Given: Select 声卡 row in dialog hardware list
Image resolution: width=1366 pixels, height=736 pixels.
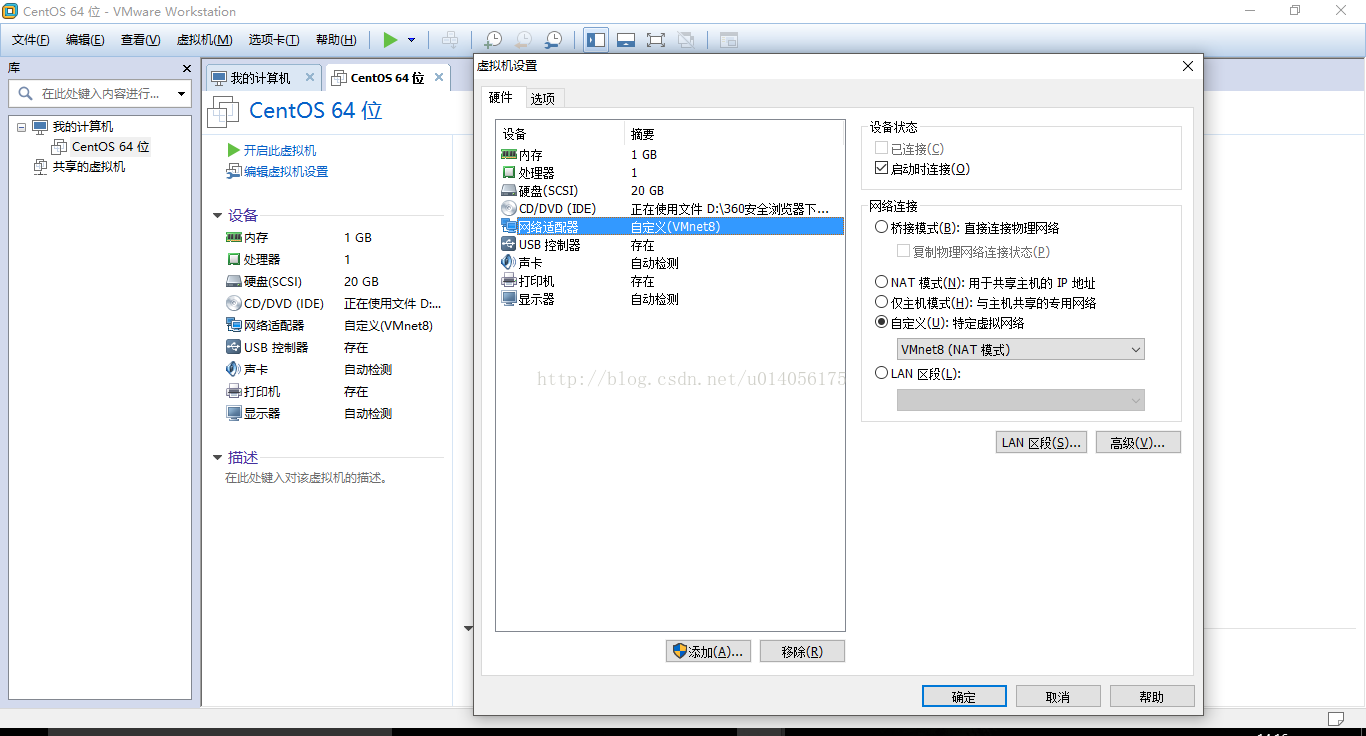Looking at the screenshot, I should coord(670,263).
